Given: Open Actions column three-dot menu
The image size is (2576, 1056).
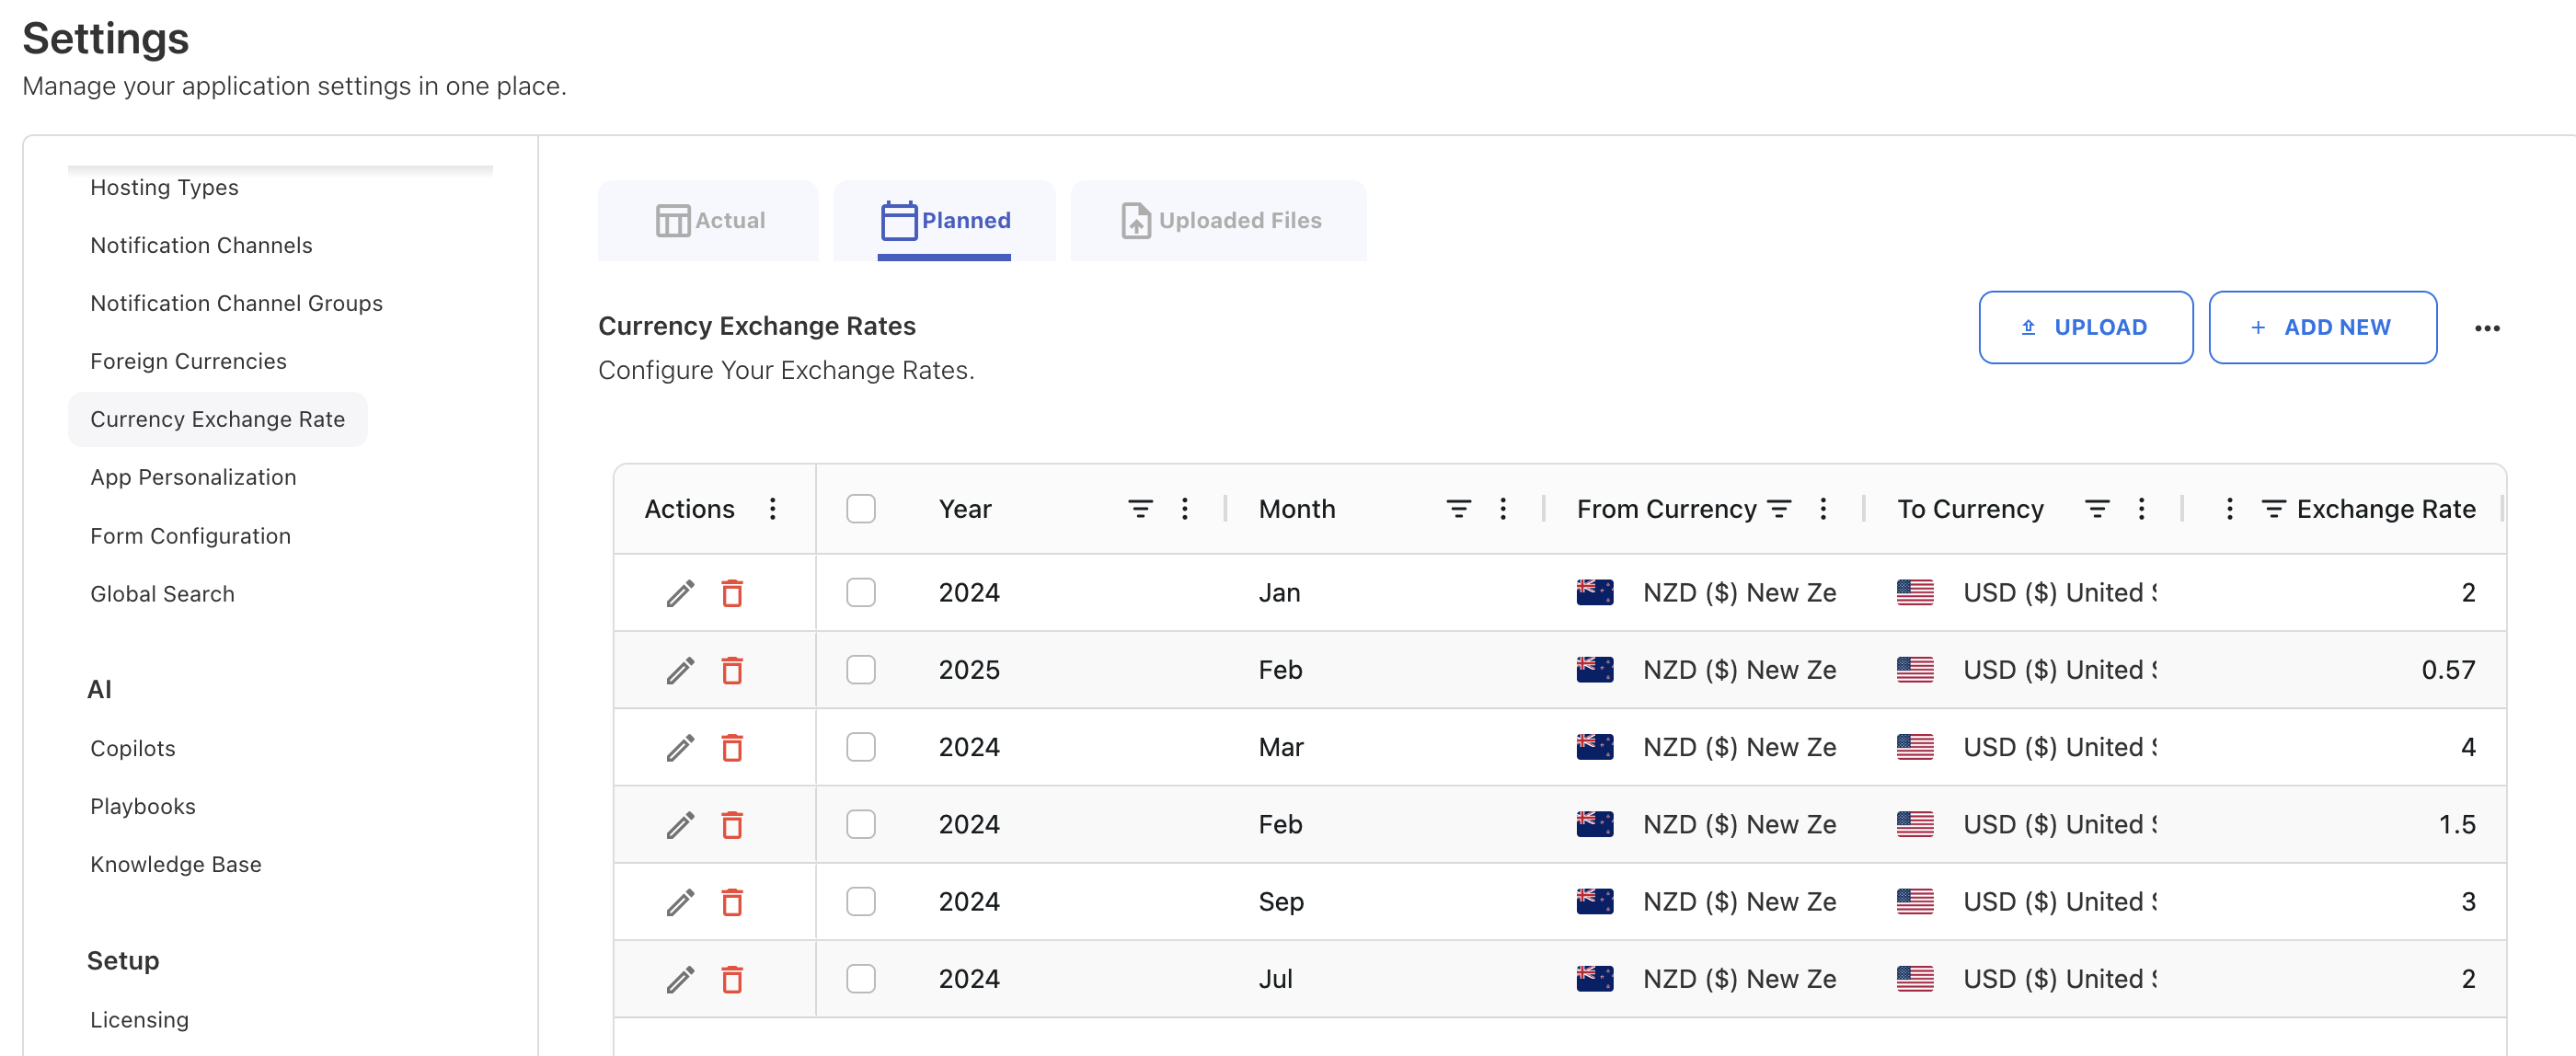Looking at the screenshot, I should click(x=772, y=509).
